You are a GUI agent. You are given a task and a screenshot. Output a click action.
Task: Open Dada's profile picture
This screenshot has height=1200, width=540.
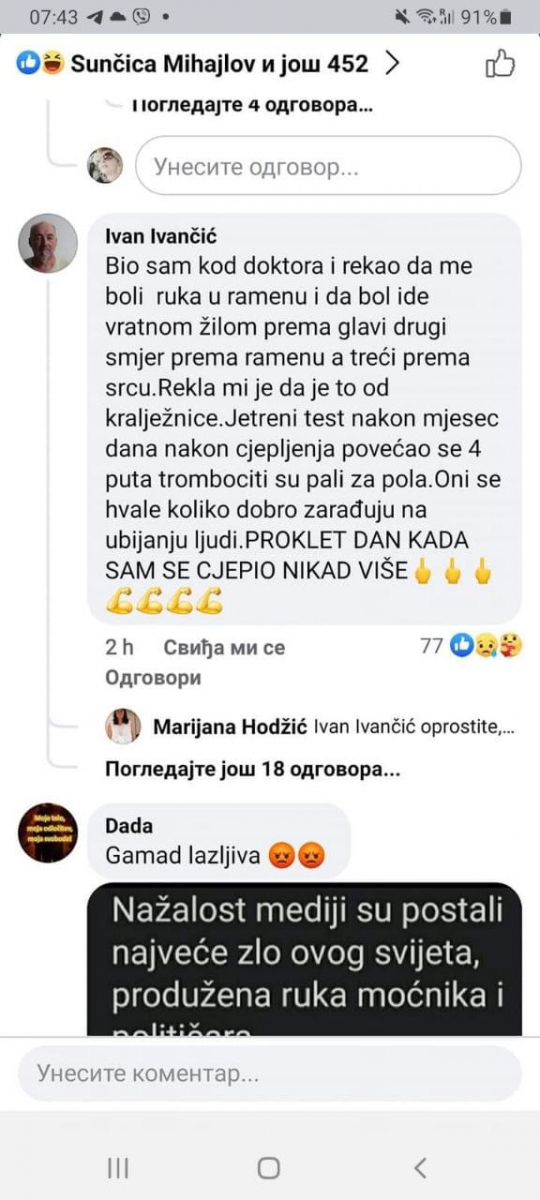(x=48, y=832)
